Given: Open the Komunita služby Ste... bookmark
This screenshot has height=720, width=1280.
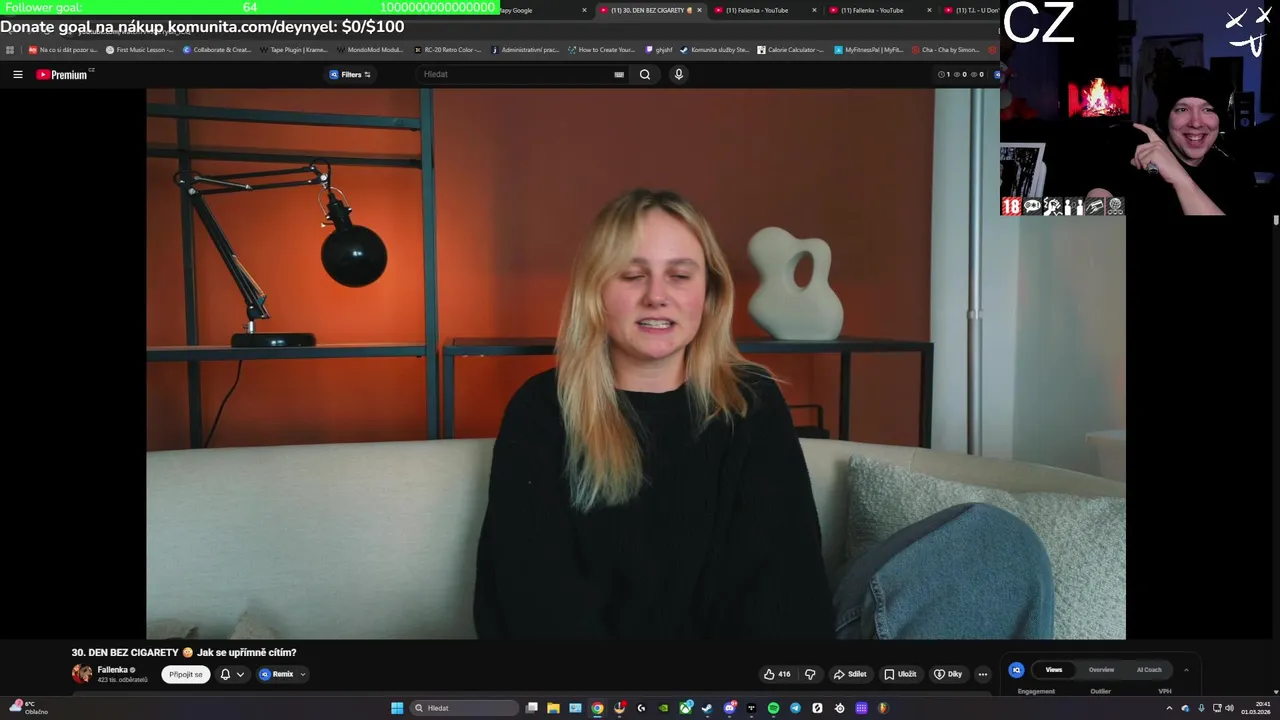Looking at the screenshot, I should 715,49.
